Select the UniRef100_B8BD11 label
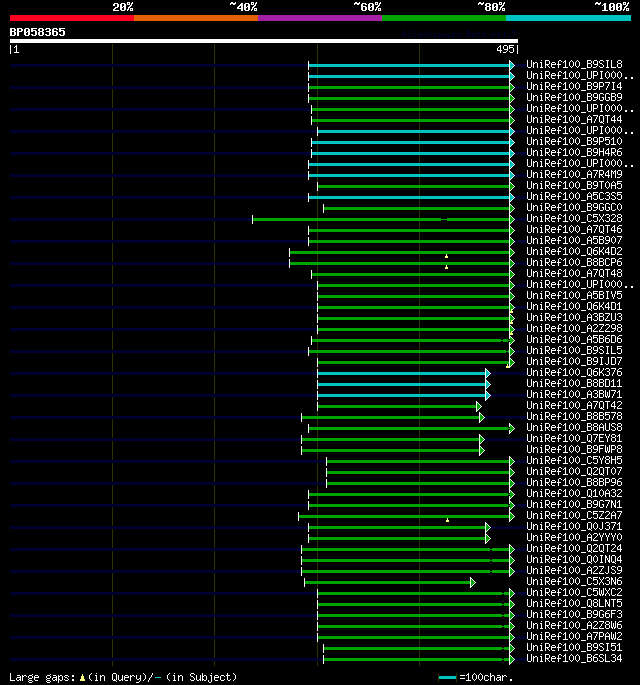Image resolution: width=640 pixels, height=685 pixels. [574, 384]
